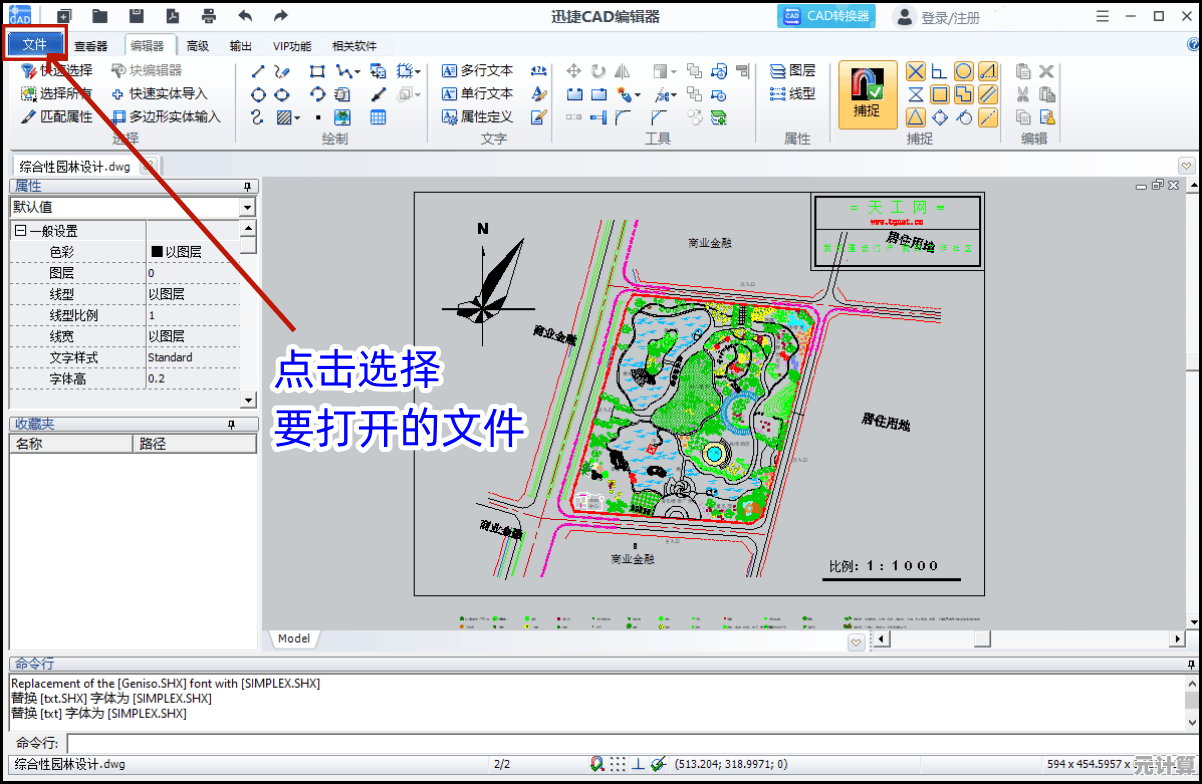Screen dimensions: 1202x784
Task: Toggle the 捕捉 snap button
Action: point(866,94)
